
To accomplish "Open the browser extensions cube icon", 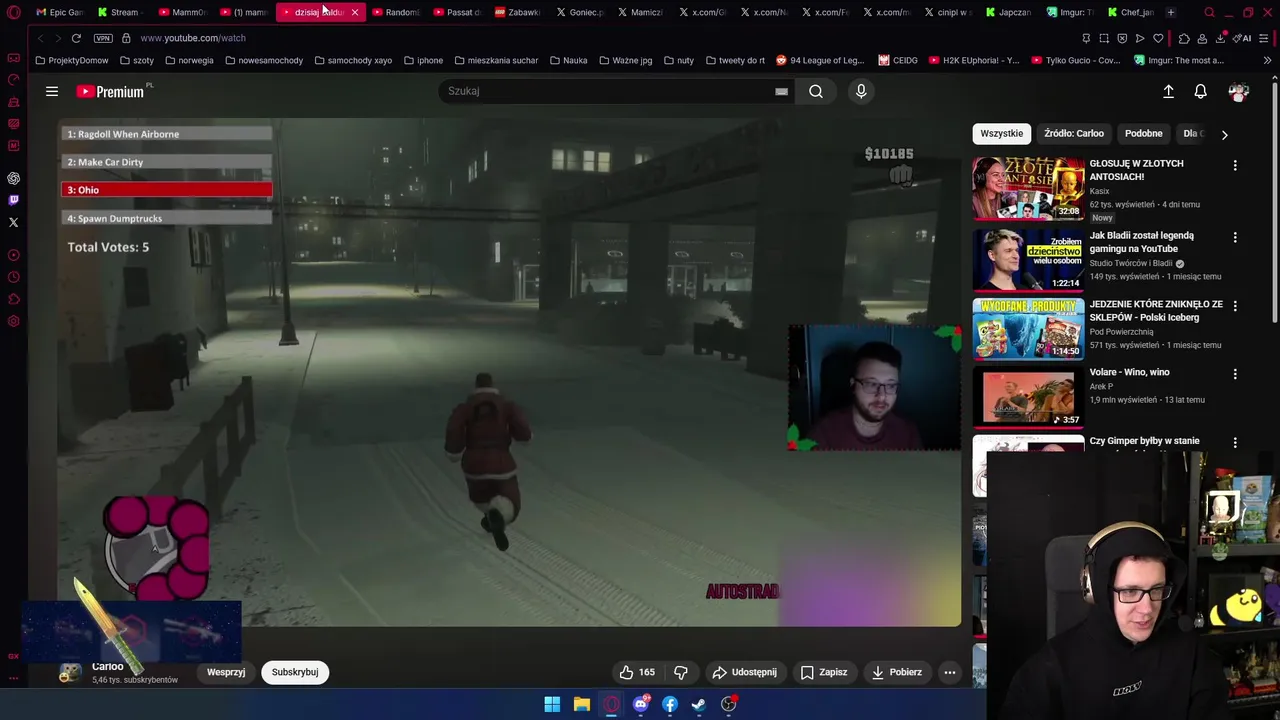I will 1184,38.
